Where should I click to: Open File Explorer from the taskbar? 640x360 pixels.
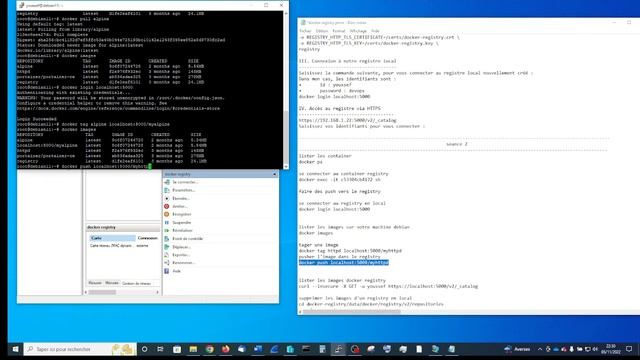click(193, 349)
